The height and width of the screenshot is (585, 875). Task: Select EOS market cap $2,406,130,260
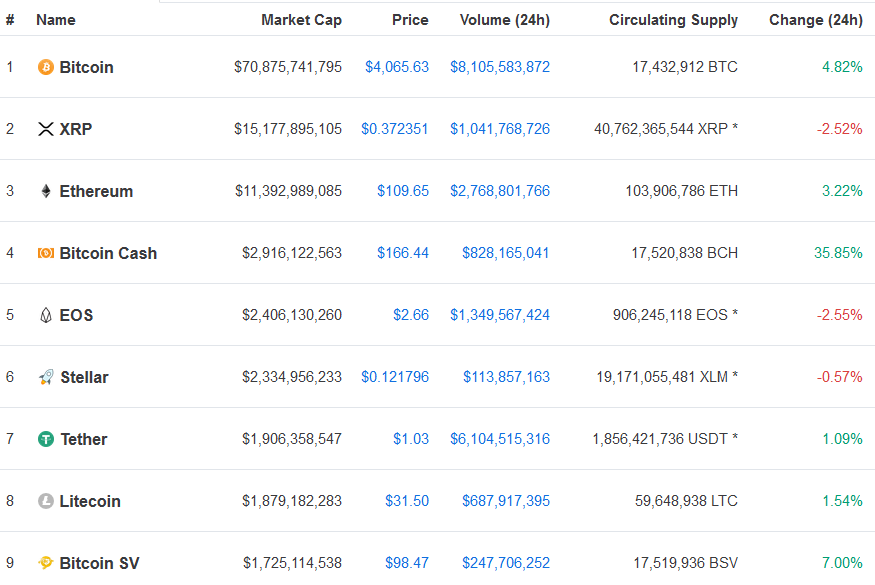tap(292, 315)
